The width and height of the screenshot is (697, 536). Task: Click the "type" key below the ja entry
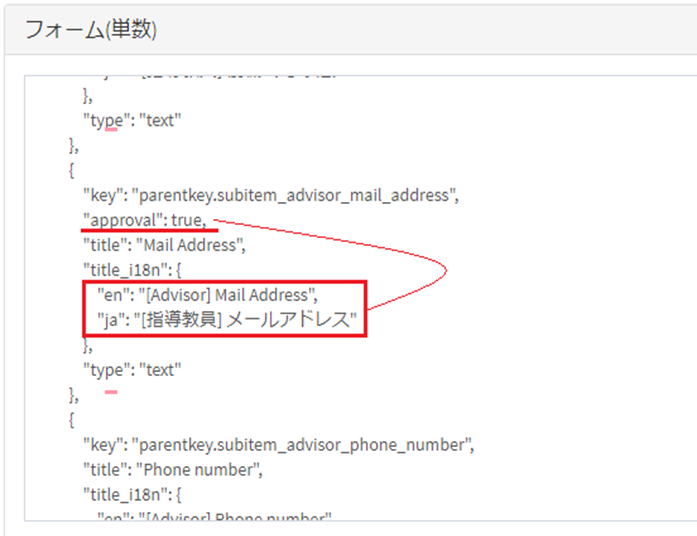pyautogui.click(x=107, y=369)
